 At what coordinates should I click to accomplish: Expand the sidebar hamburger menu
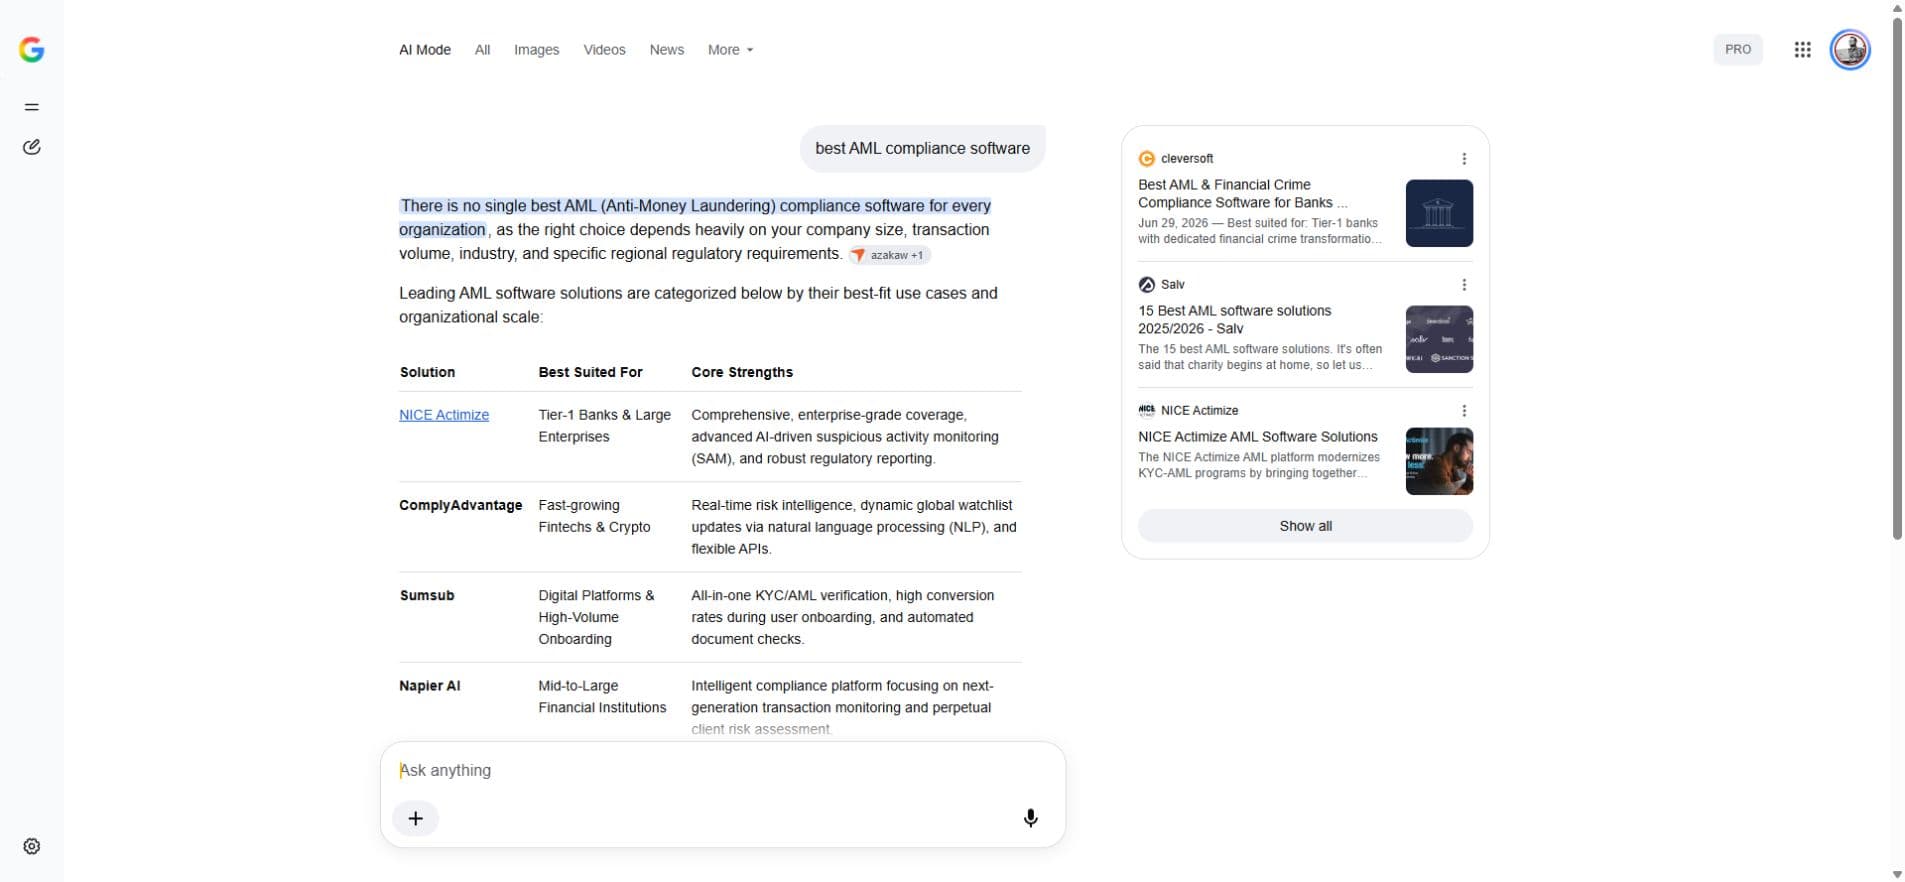point(32,107)
